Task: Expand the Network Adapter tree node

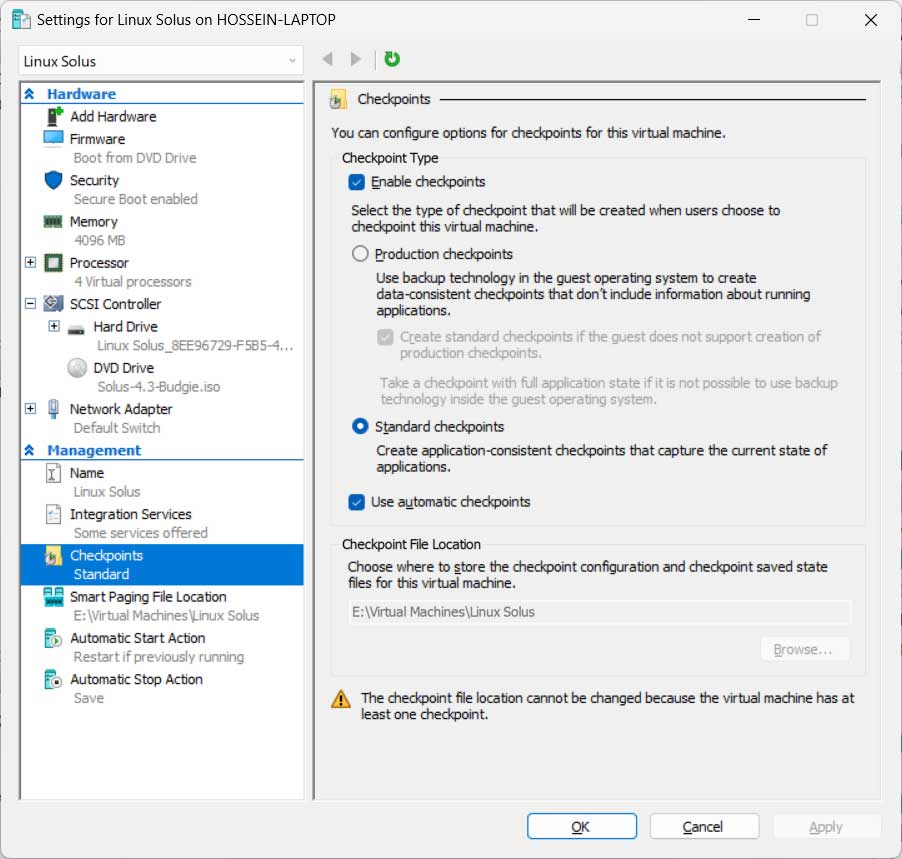Action: pyautogui.click(x=30, y=408)
